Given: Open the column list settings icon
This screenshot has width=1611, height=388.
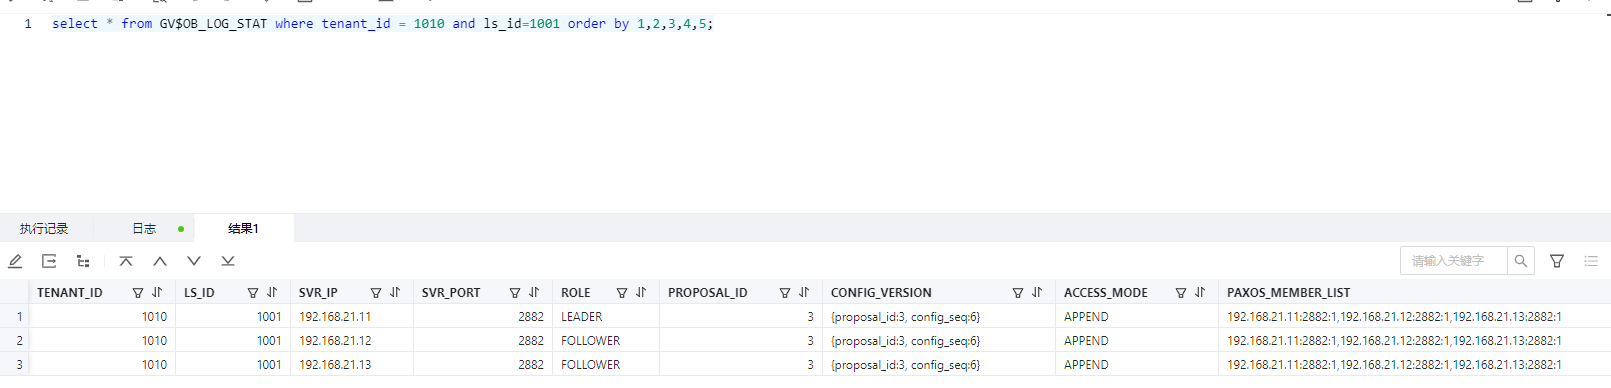Looking at the screenshot, I should point(1591,261).
